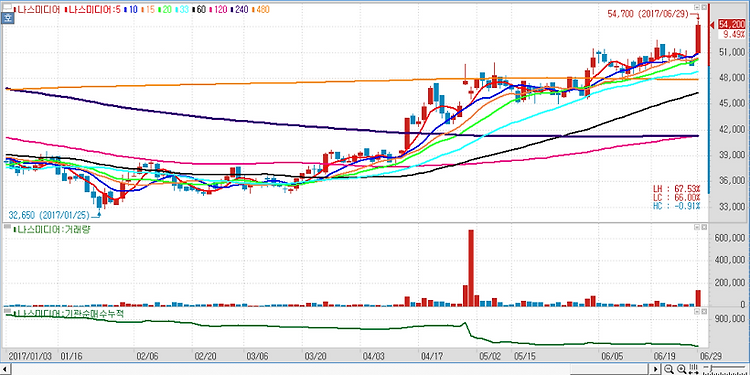
Task: Maximize the 거래량 volume pane
Action: 704,228
